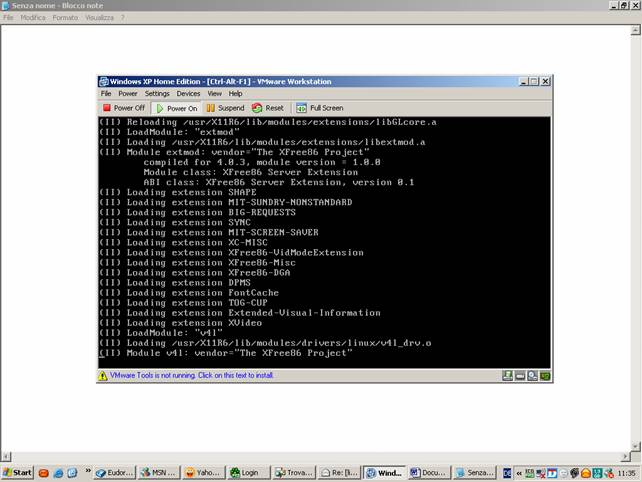Click first green device icon in VMware status bar
The width and height of the screenshot is (642, 482).
tap(507, 376)
